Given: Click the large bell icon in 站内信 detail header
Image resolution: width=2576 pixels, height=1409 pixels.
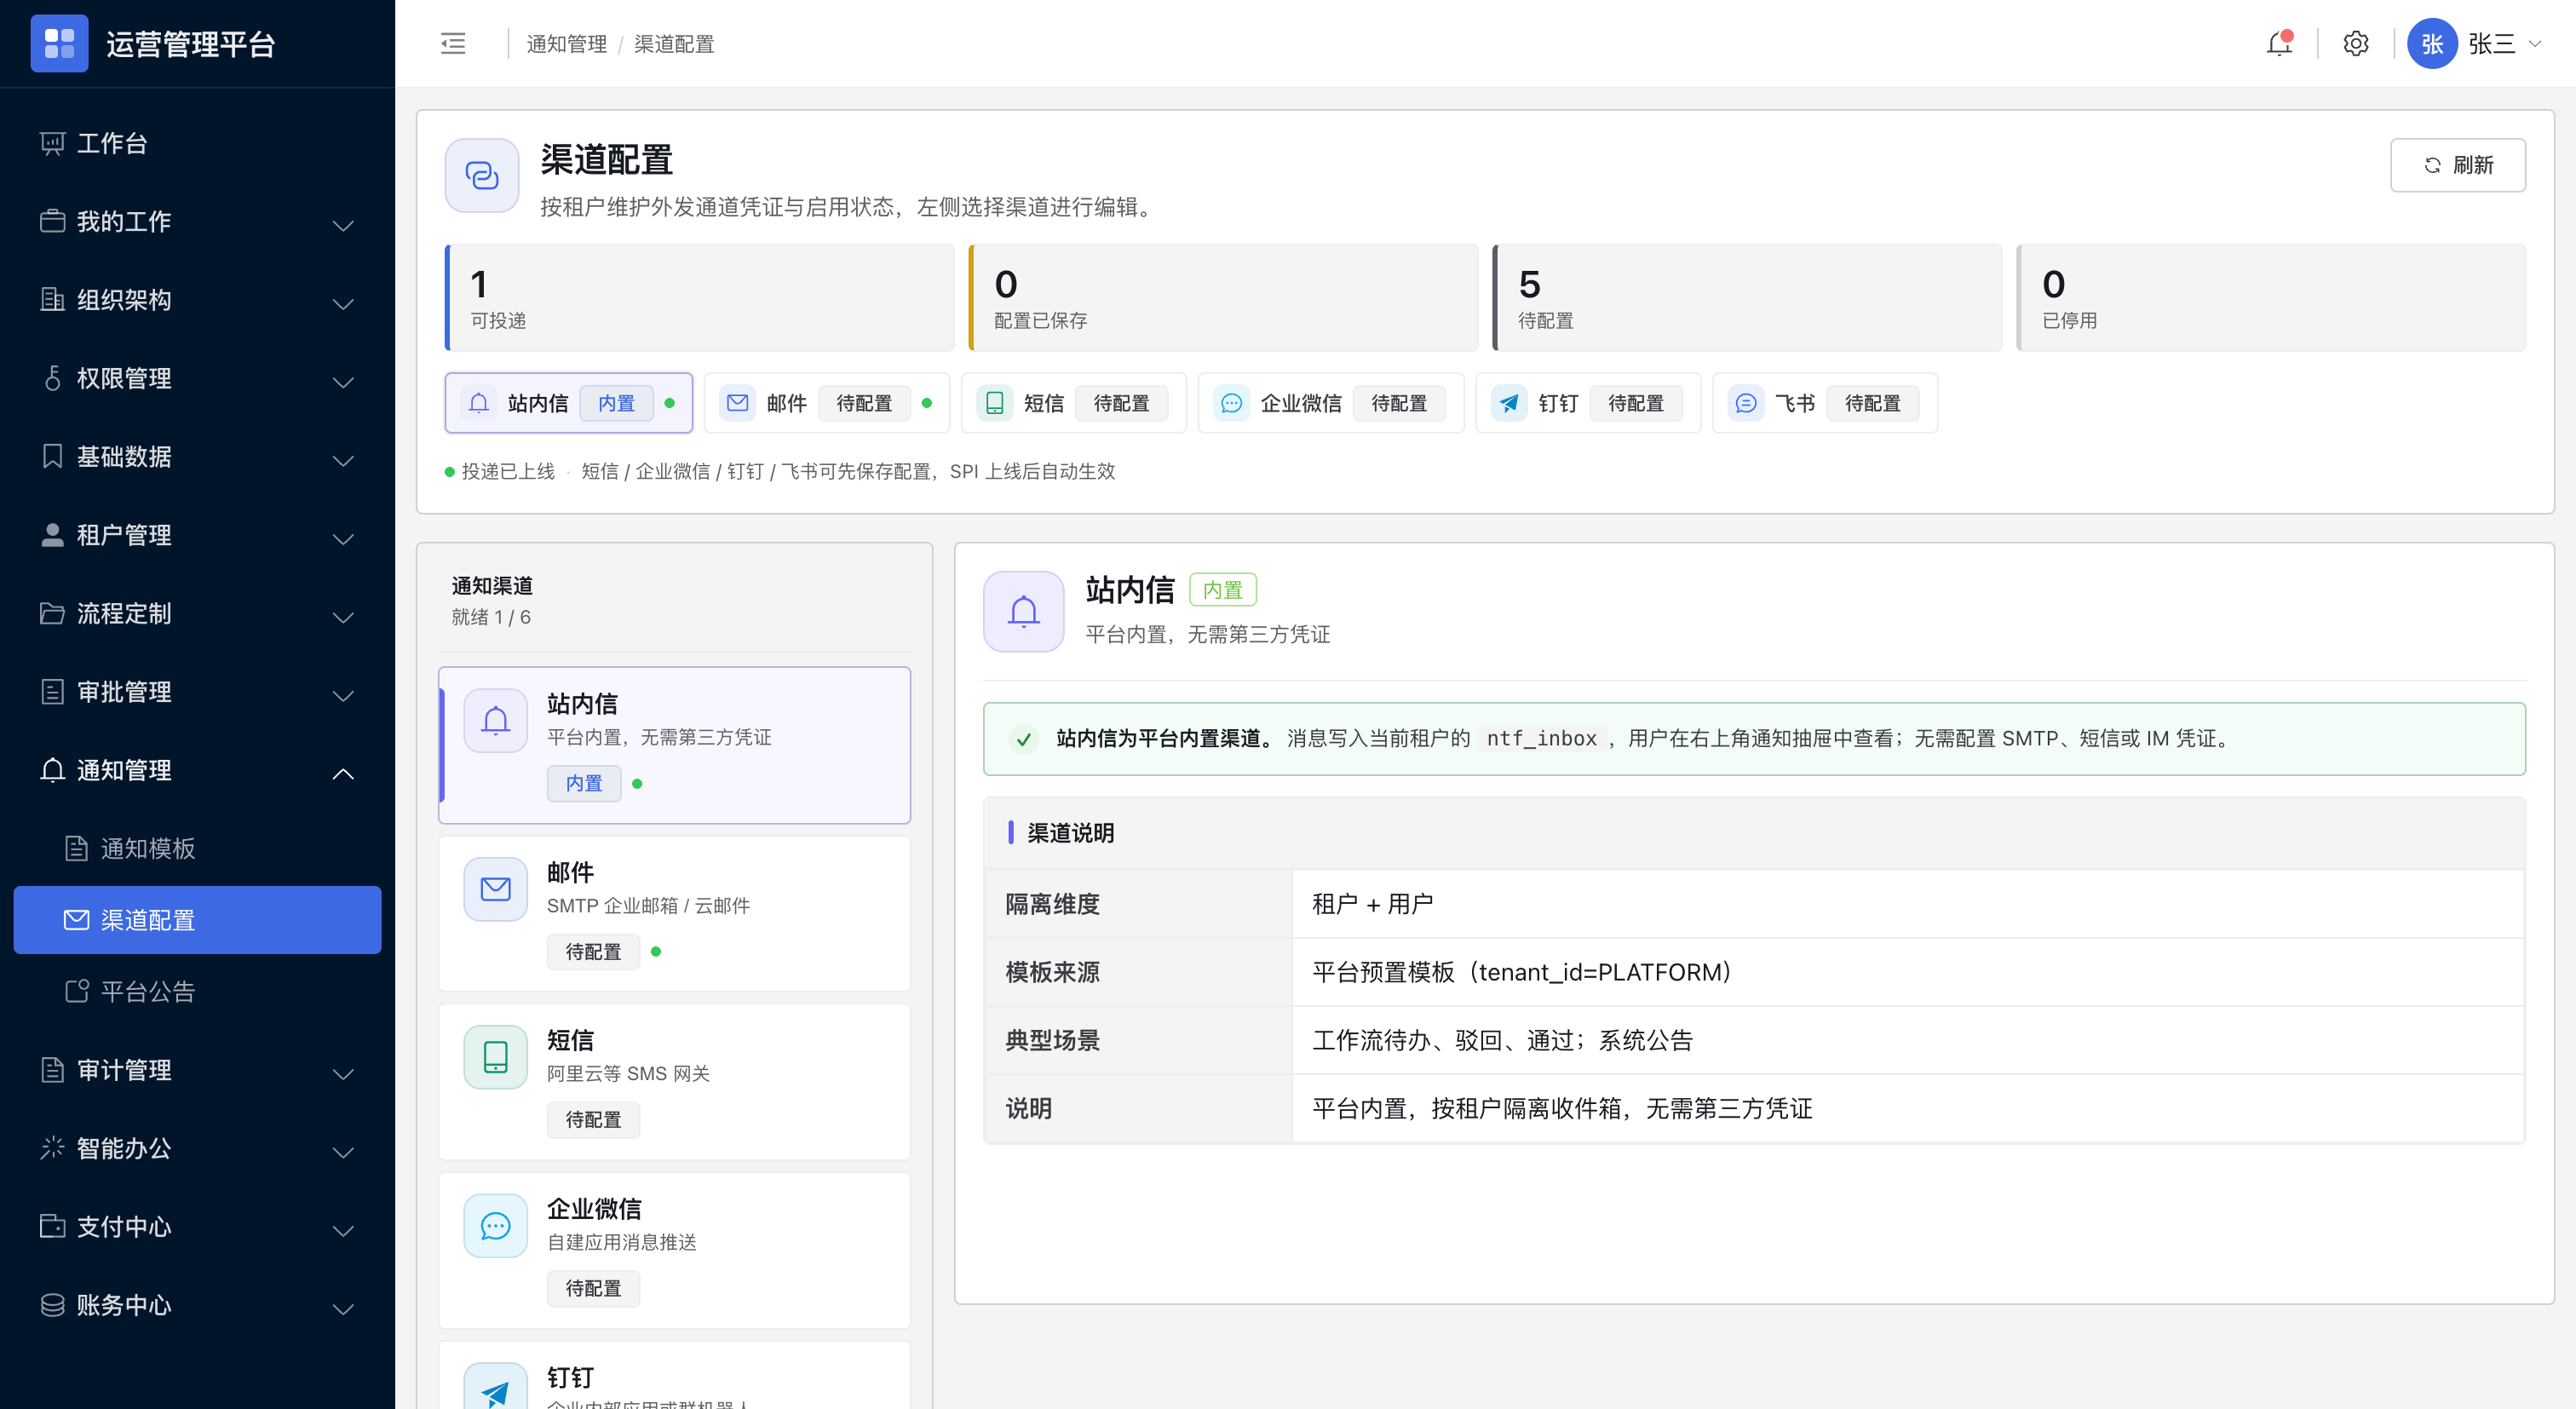Looking at the screenshot, I should 1024,611.
